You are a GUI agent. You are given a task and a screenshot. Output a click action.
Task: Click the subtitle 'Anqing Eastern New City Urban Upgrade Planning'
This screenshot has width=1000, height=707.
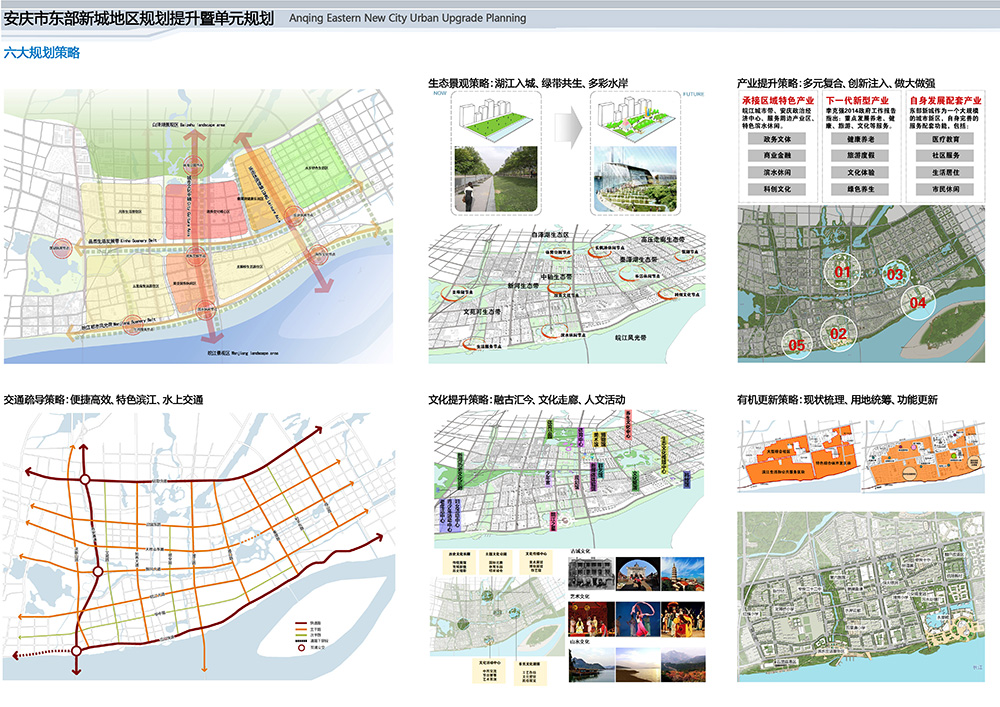point(408,18)
